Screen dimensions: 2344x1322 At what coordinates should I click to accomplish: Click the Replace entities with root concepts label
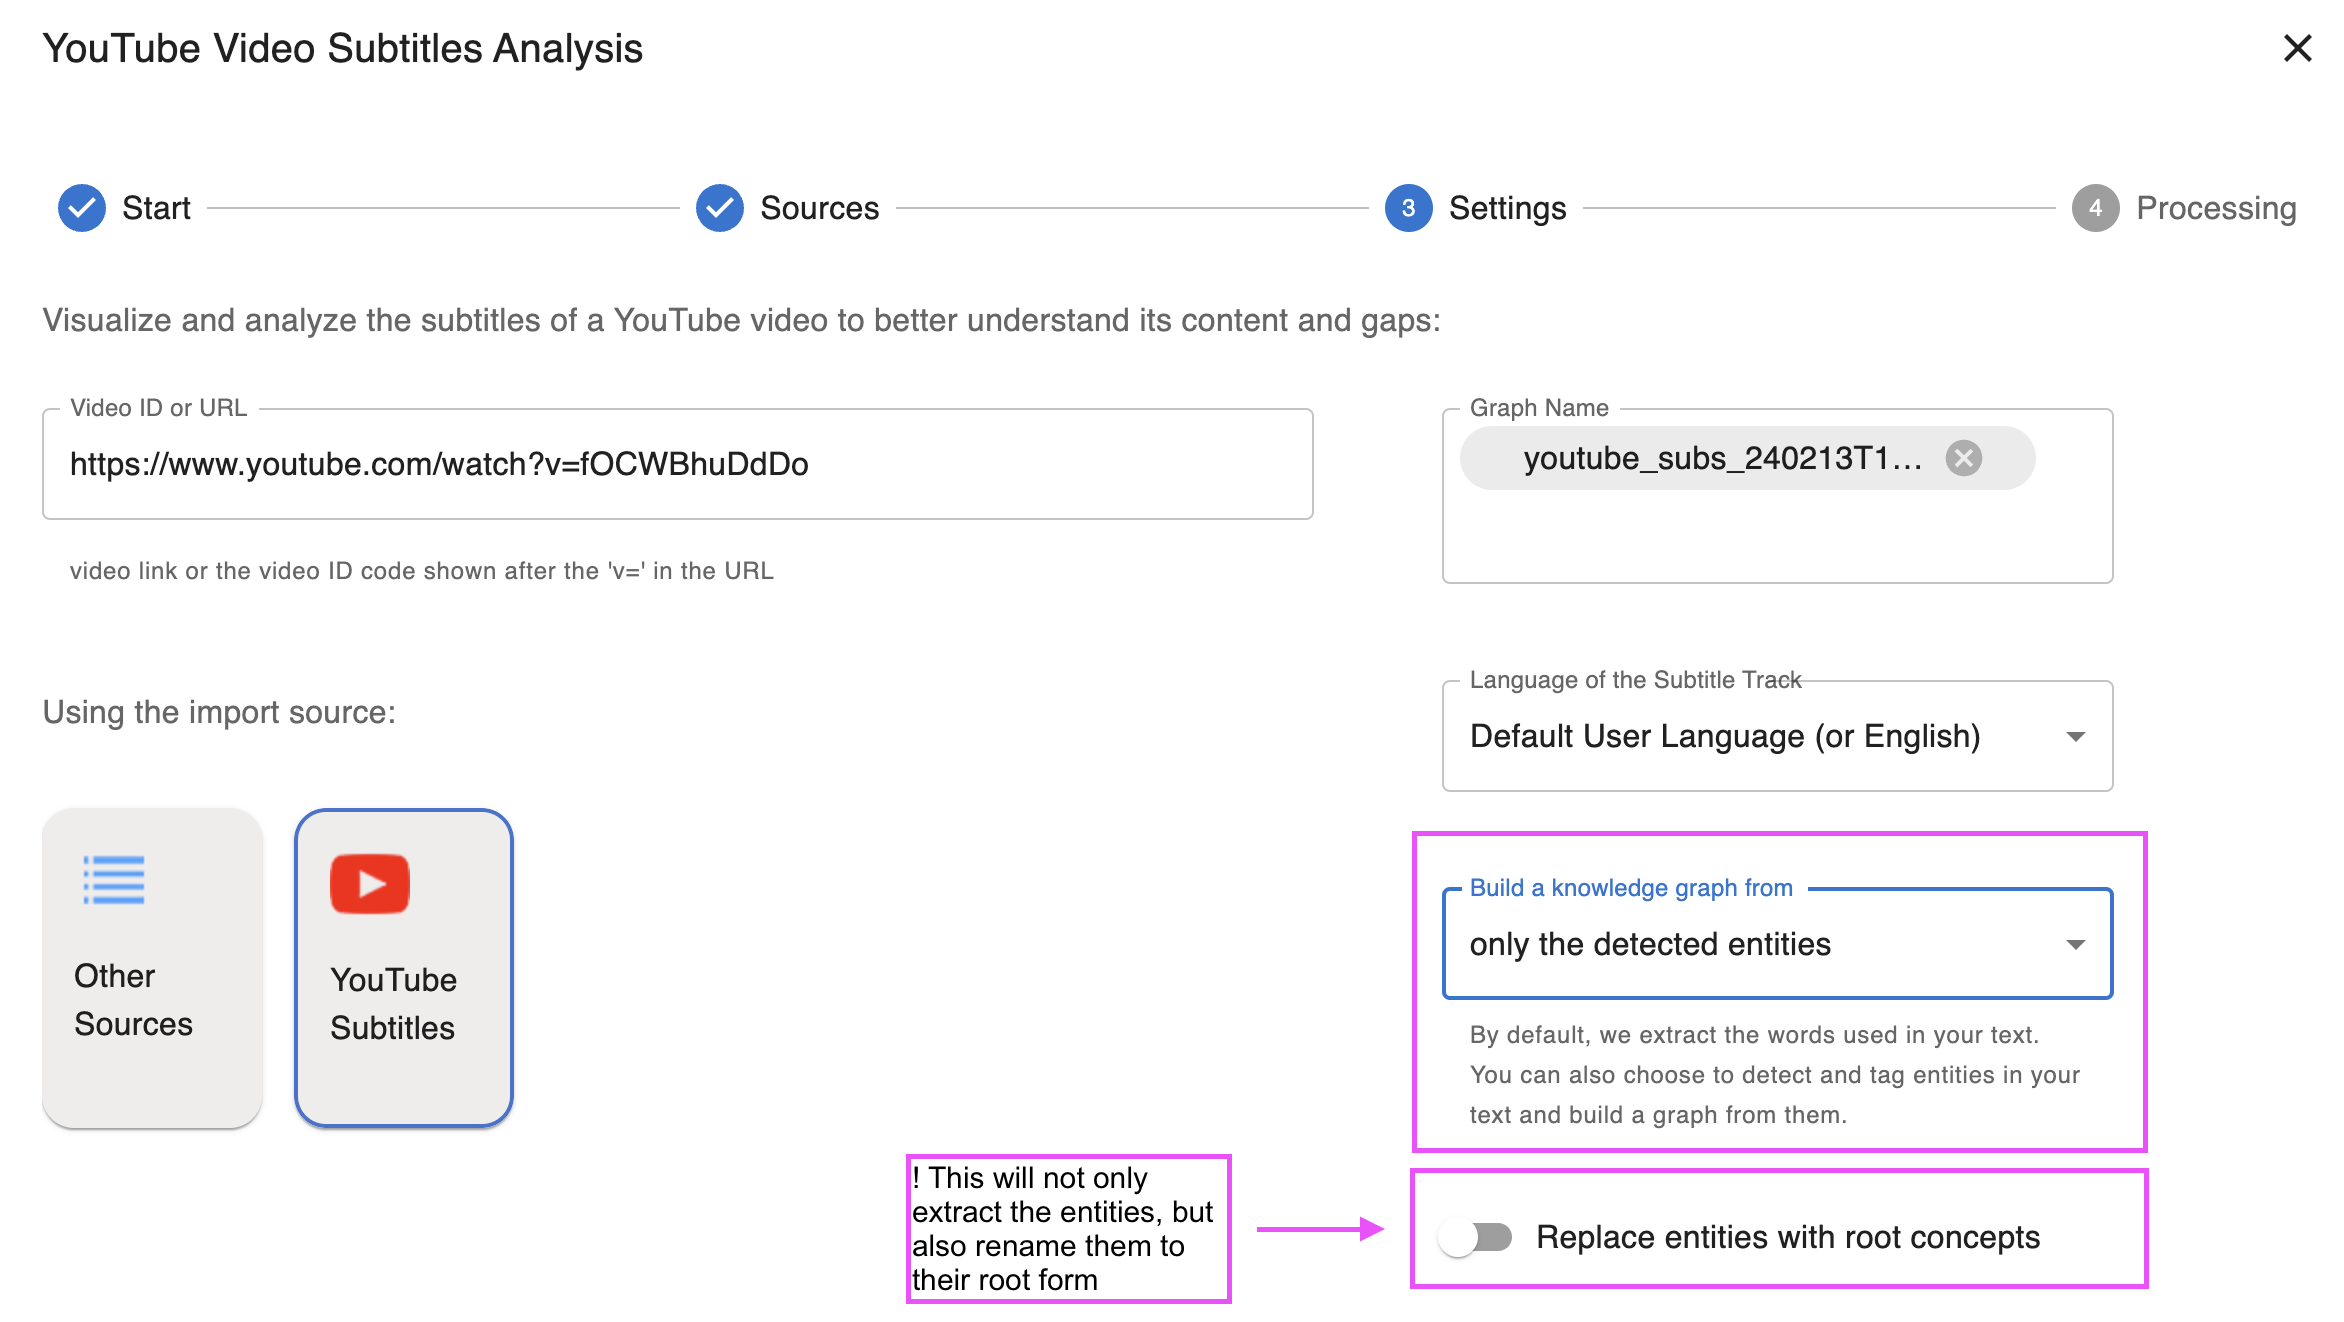tap(1787, 1237)
